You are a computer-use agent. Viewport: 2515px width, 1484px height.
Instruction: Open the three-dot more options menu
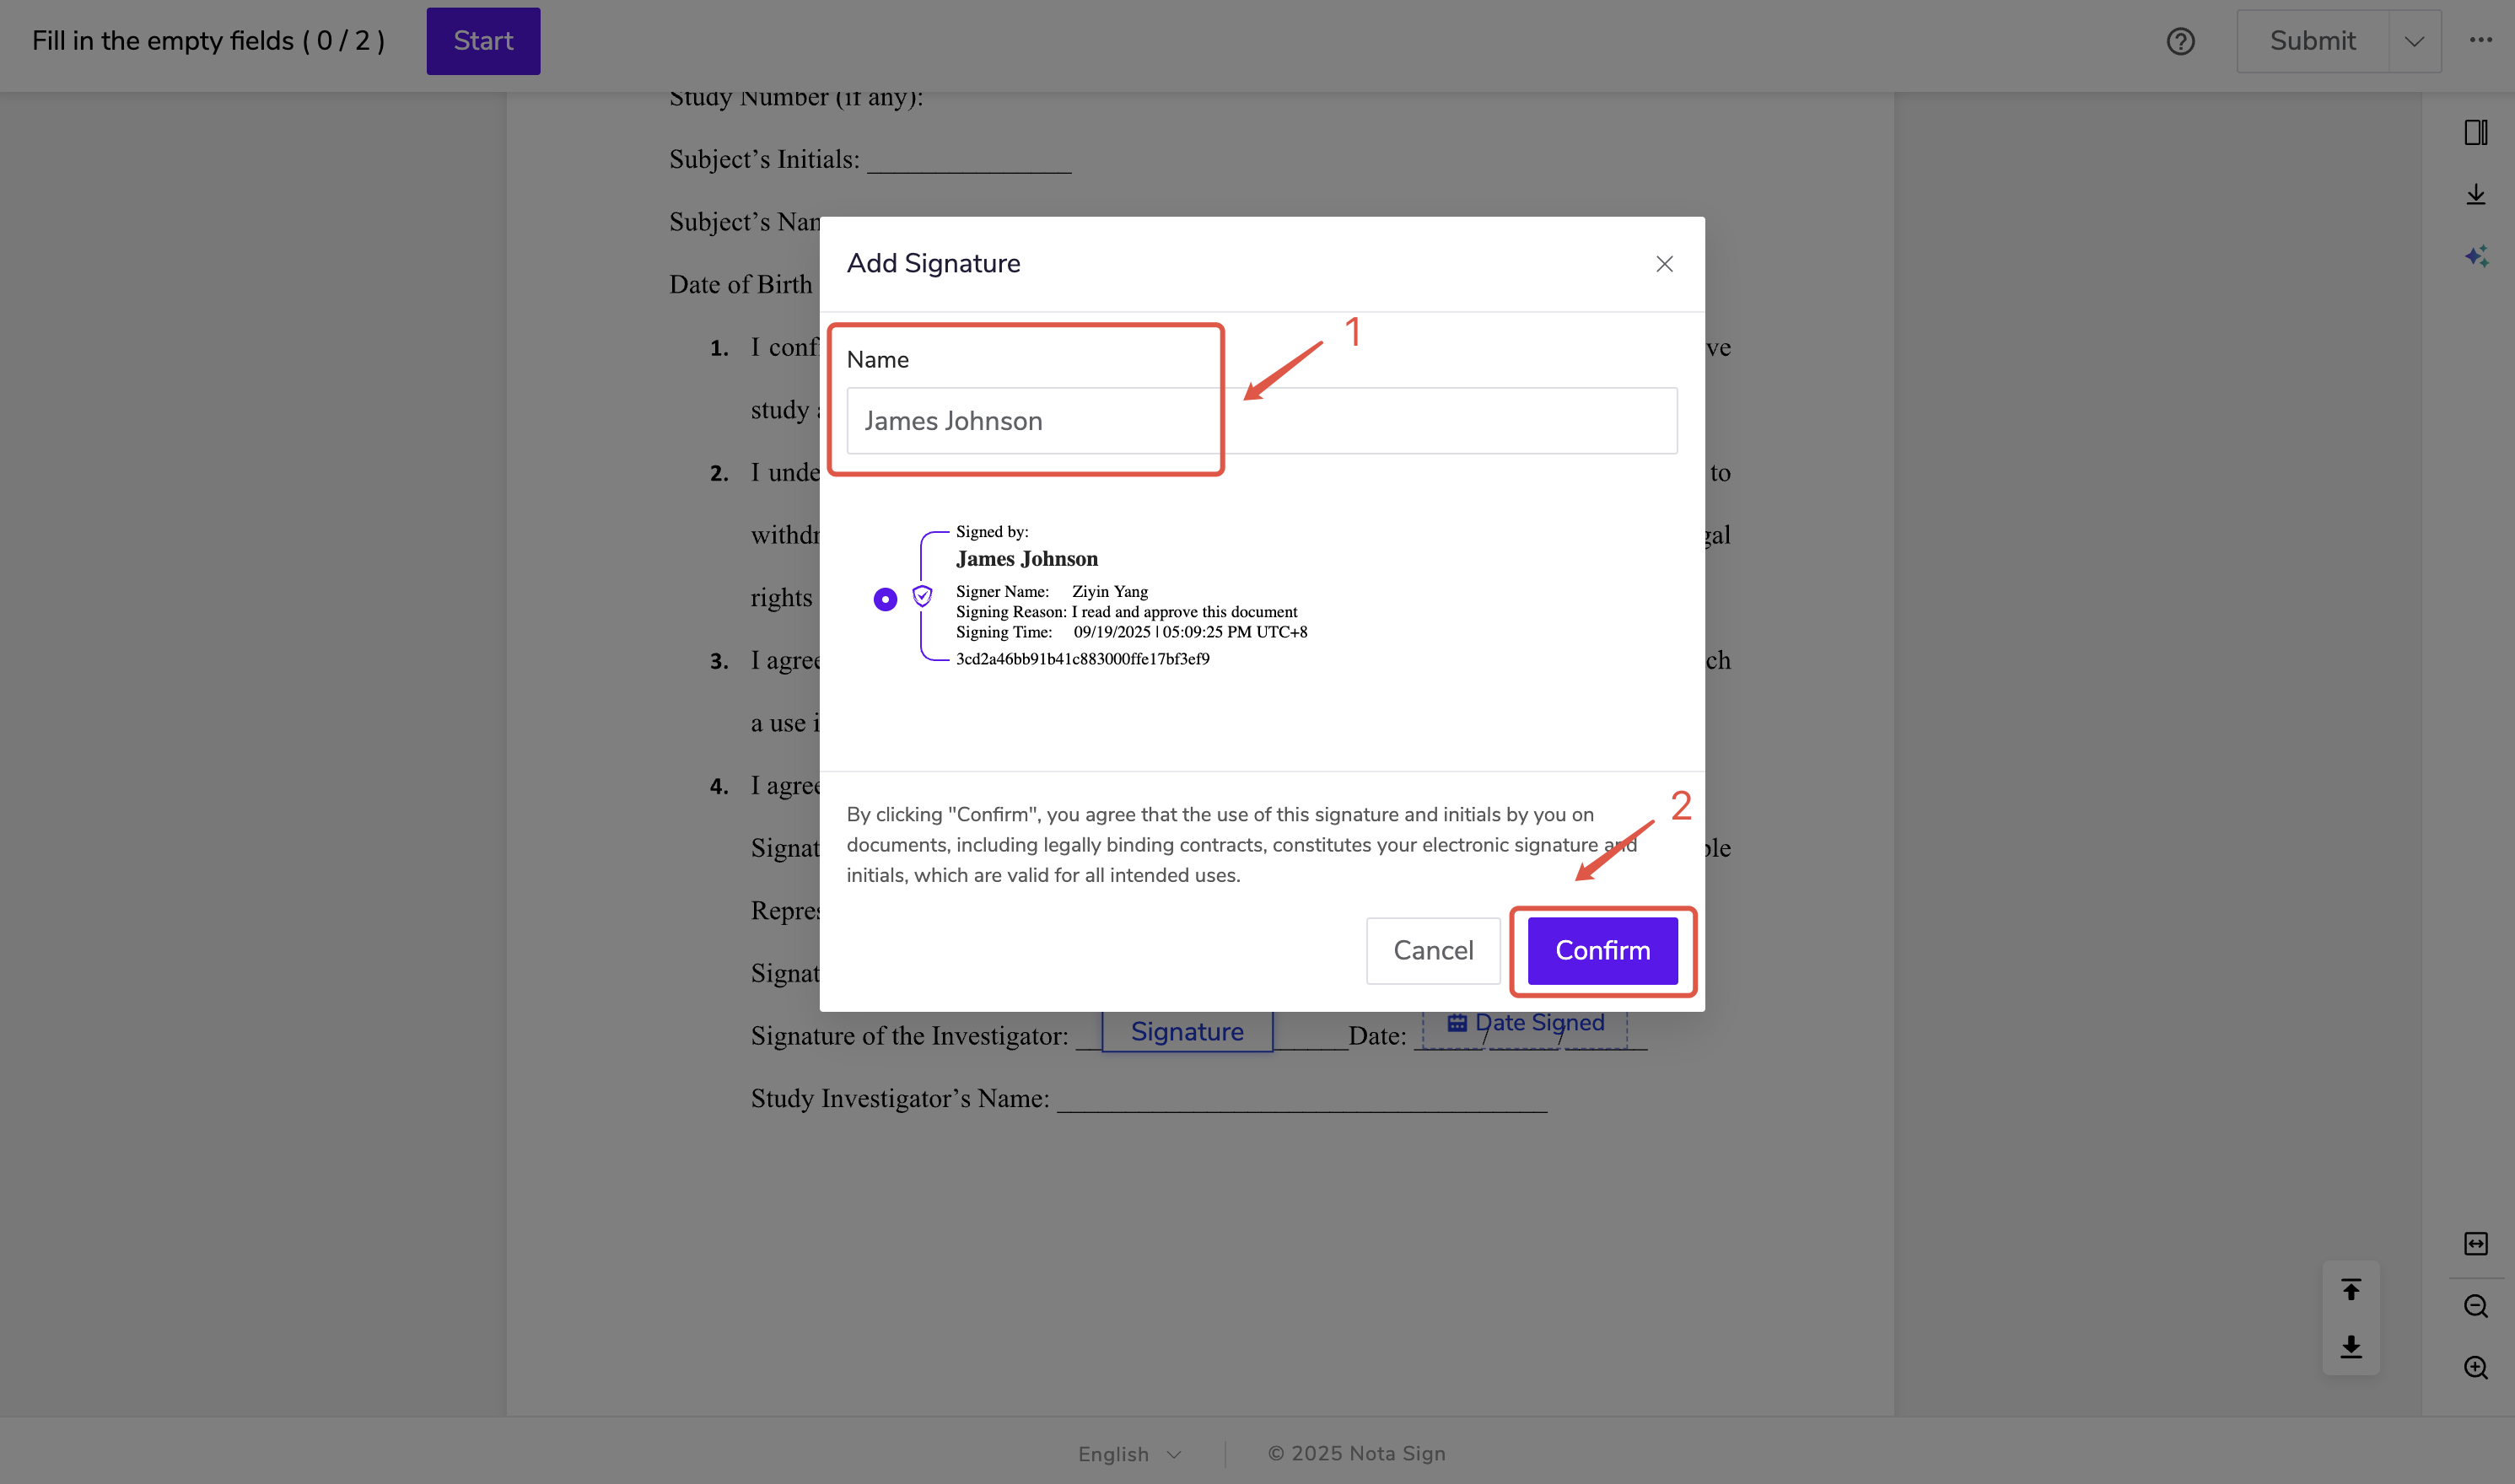[2480, 40]
